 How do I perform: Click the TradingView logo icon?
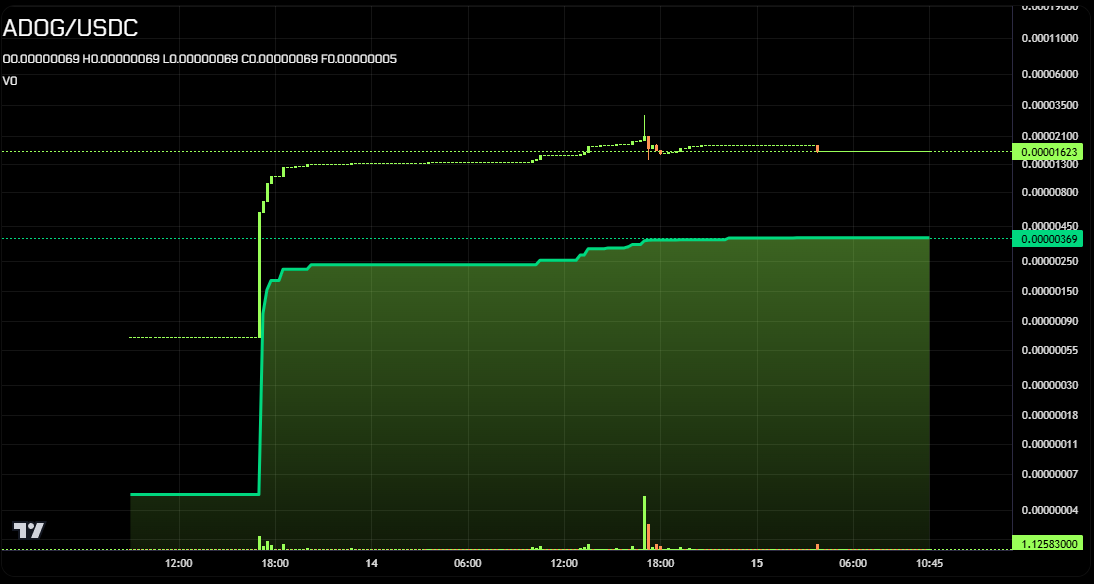click(x=29, y=530)
